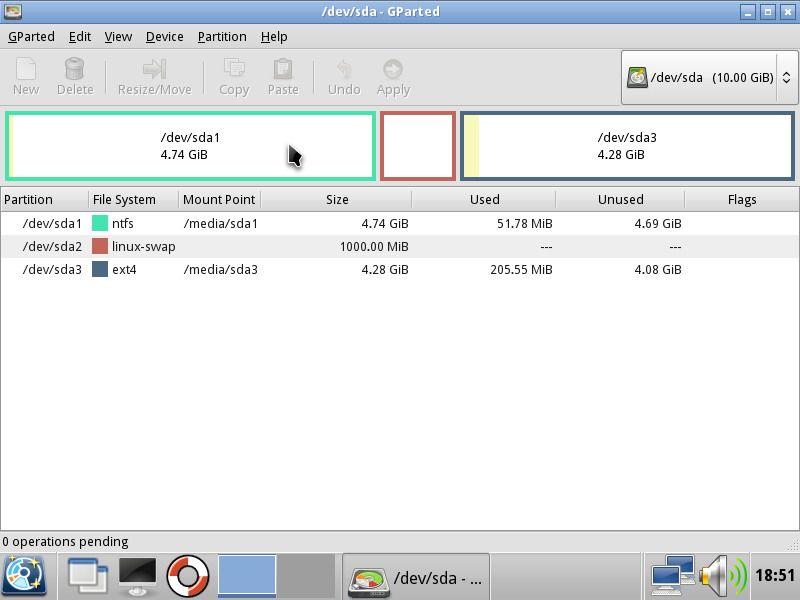
Task: Select the /dev/sda1 row in partition list
Action: 399,223
